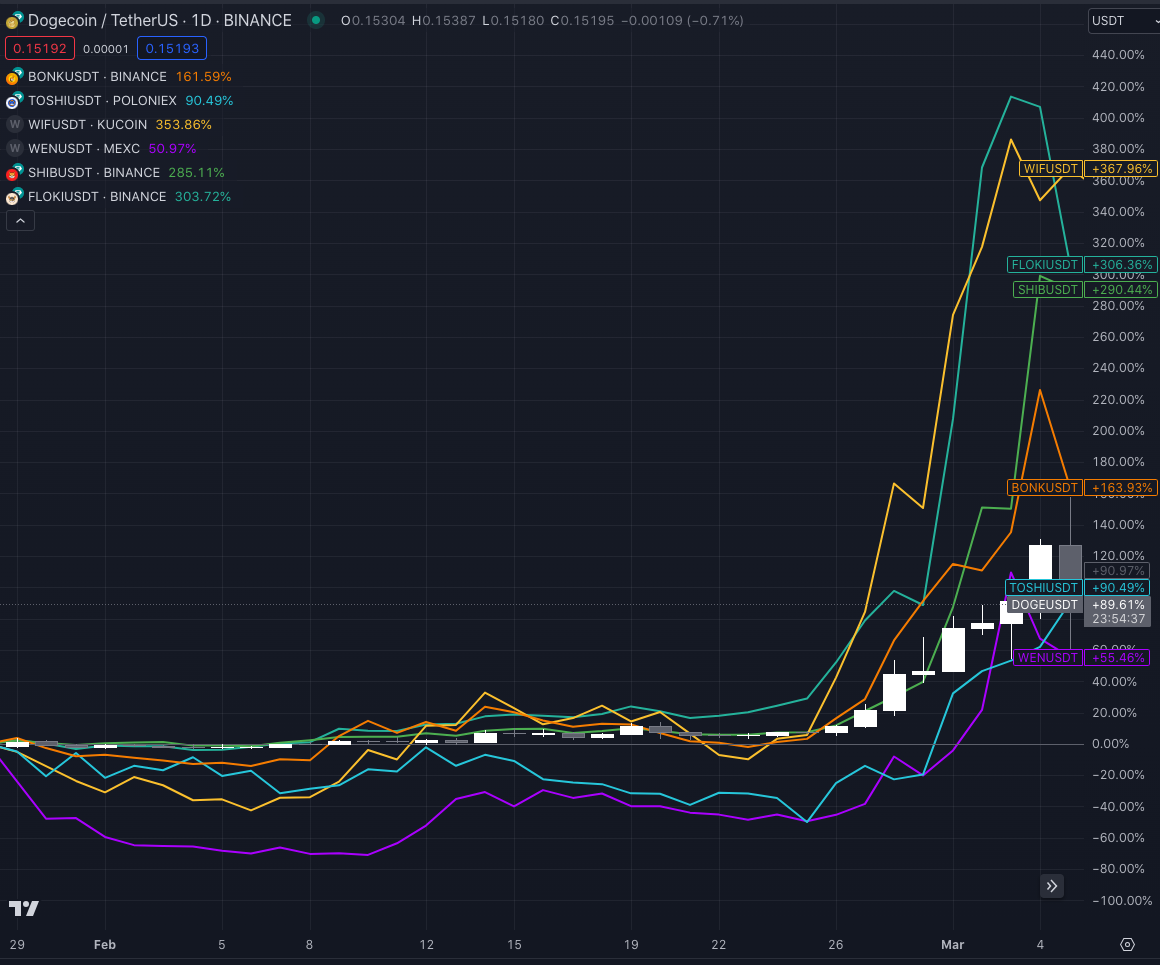This screenshot has width=1160, height=965.
Task: Select BONKUSDT · BINANCE legend entry
Action: point(97,77)
